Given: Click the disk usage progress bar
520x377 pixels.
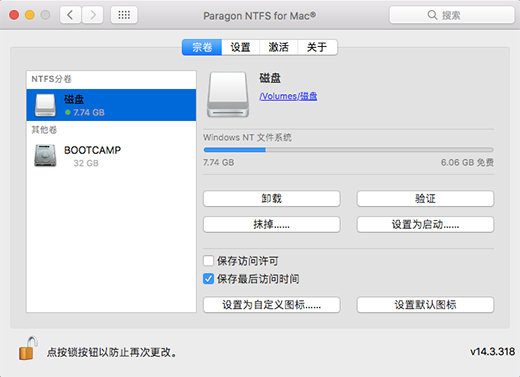Looking at the screenshot, I should click(x=348, y=150).
